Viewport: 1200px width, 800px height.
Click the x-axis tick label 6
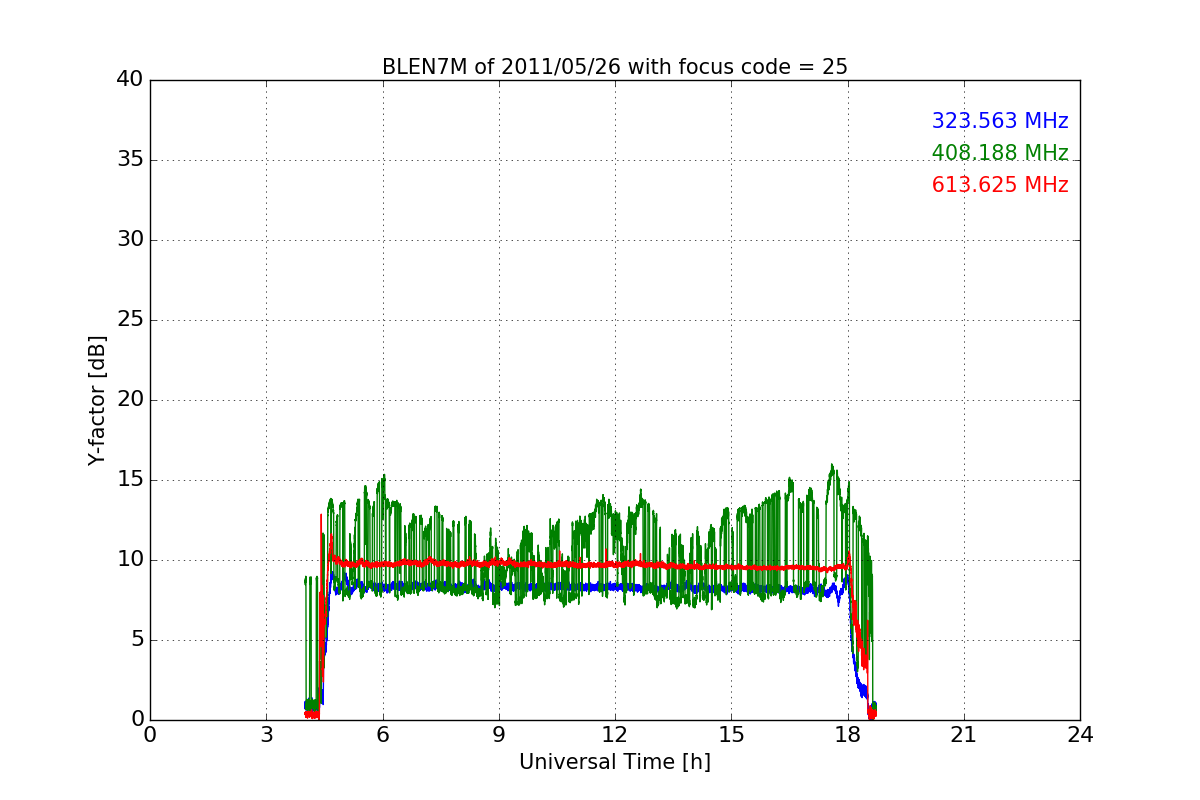[x=382, y=734]
